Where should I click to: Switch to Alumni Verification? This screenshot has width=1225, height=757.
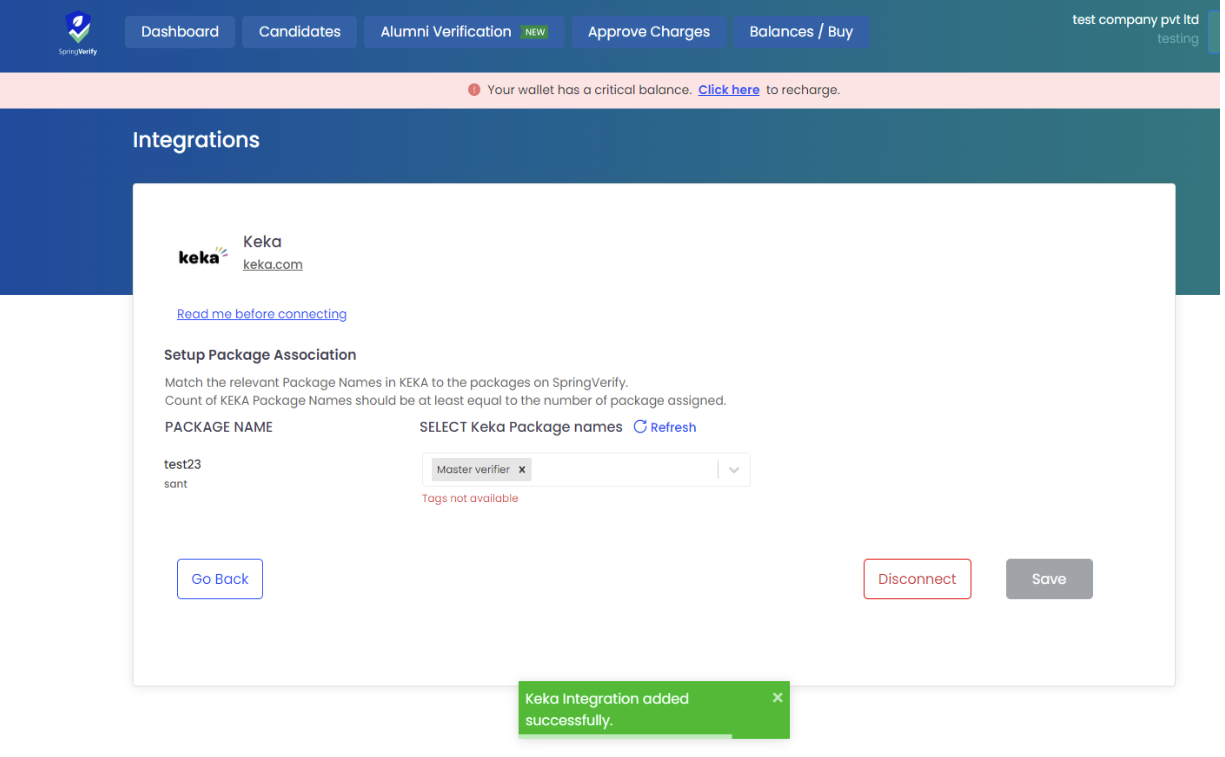[446, 32]
